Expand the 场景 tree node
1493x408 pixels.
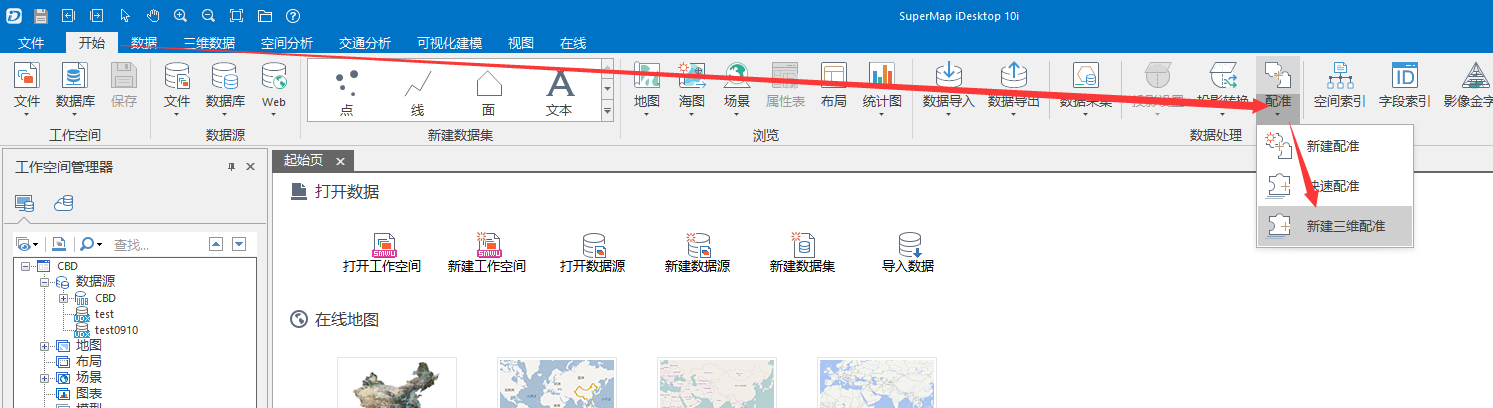(x=45, y=378)
